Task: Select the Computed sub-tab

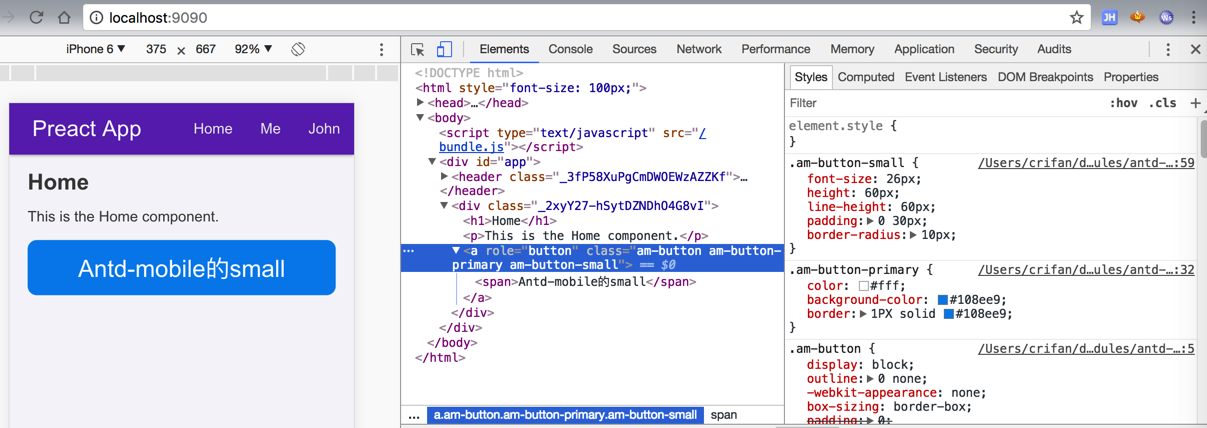Action: click(x=866, y=77)
